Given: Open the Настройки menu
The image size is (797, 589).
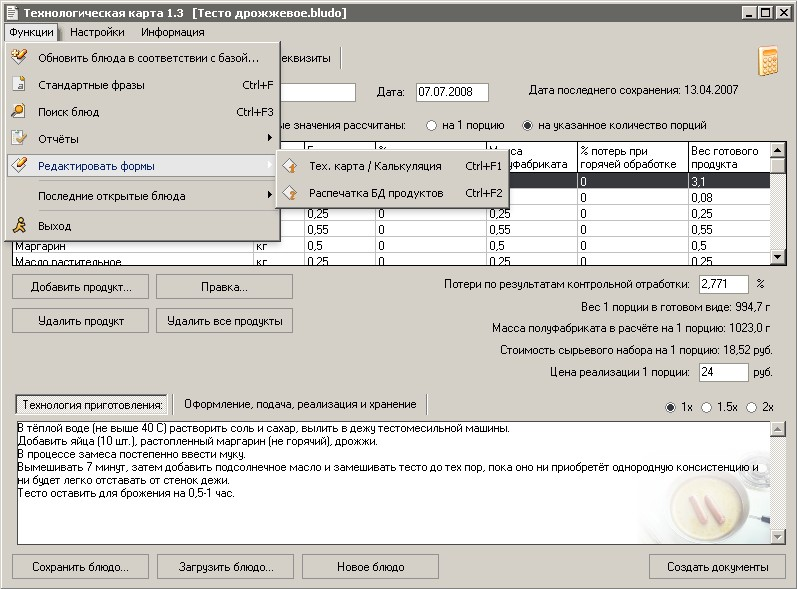Looking at the screenshot, I should coord(97,32).
